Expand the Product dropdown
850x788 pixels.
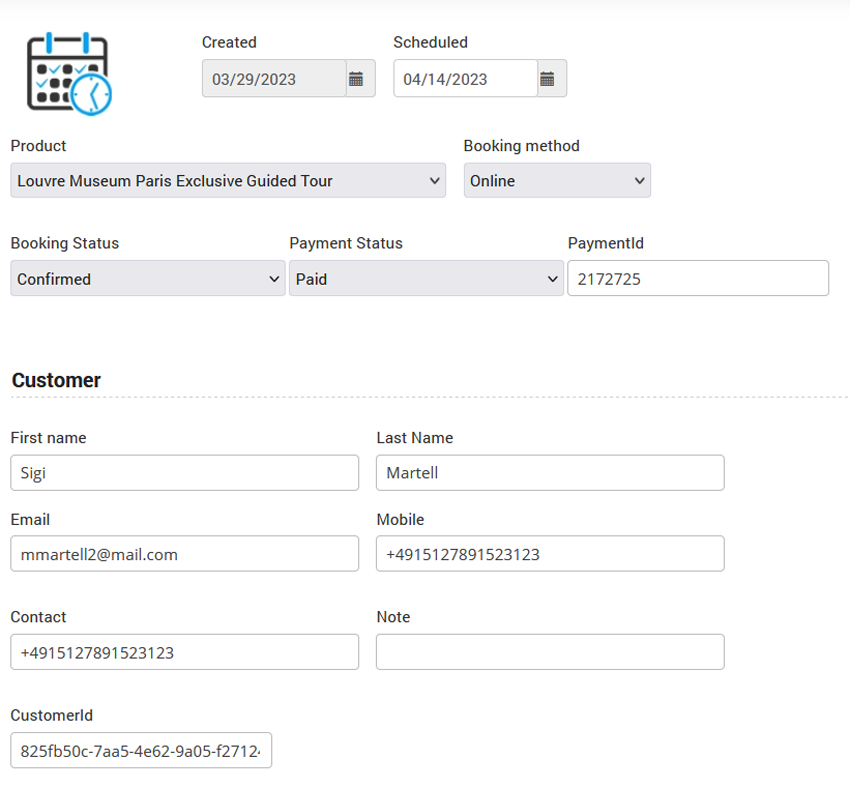tap(228, 181)
